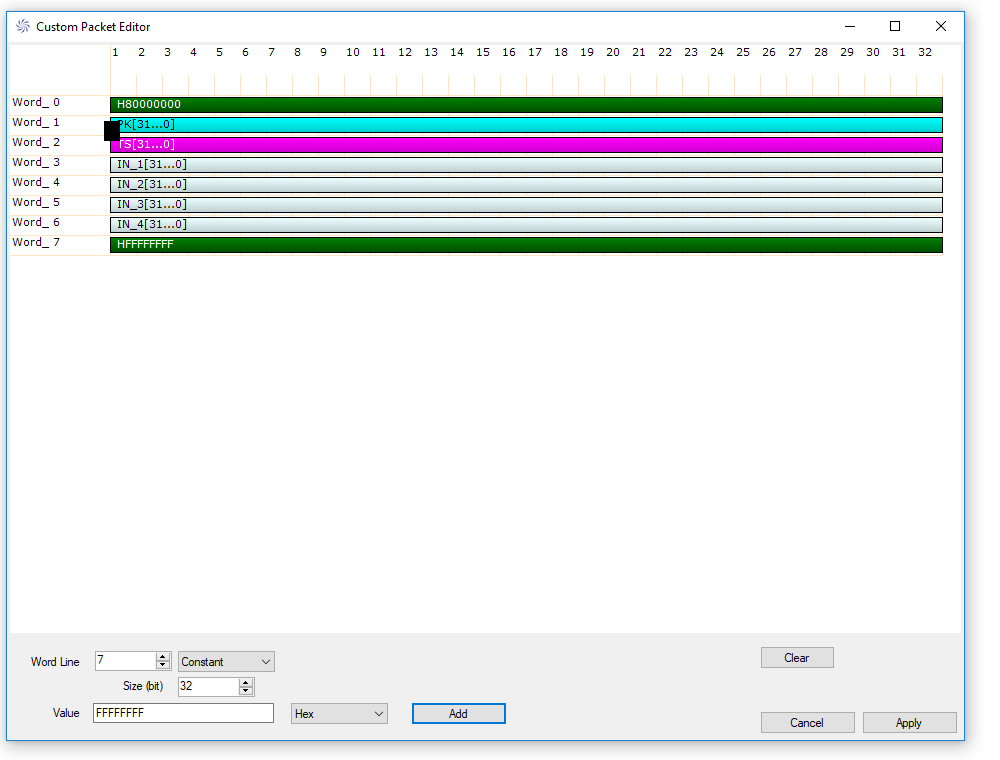The image size is (1000, 760).
Task: Click the Word_ 2 row label
Action: pyautogui.click(x=36, y=142)
